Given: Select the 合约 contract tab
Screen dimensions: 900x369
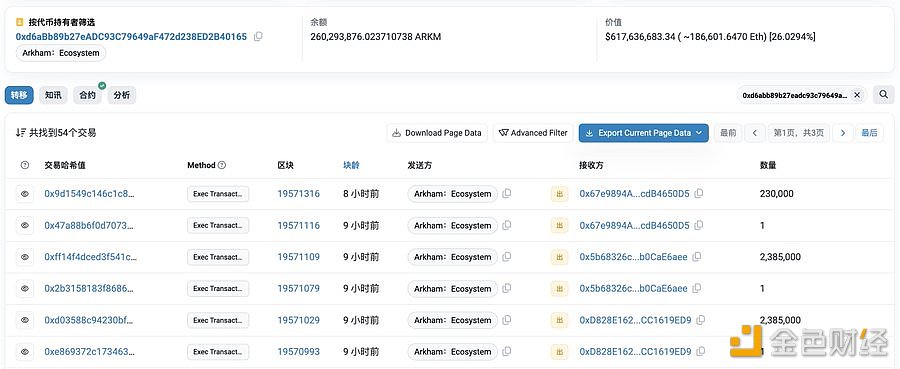Looking at the screenshot, I should [x=88, y=95].
